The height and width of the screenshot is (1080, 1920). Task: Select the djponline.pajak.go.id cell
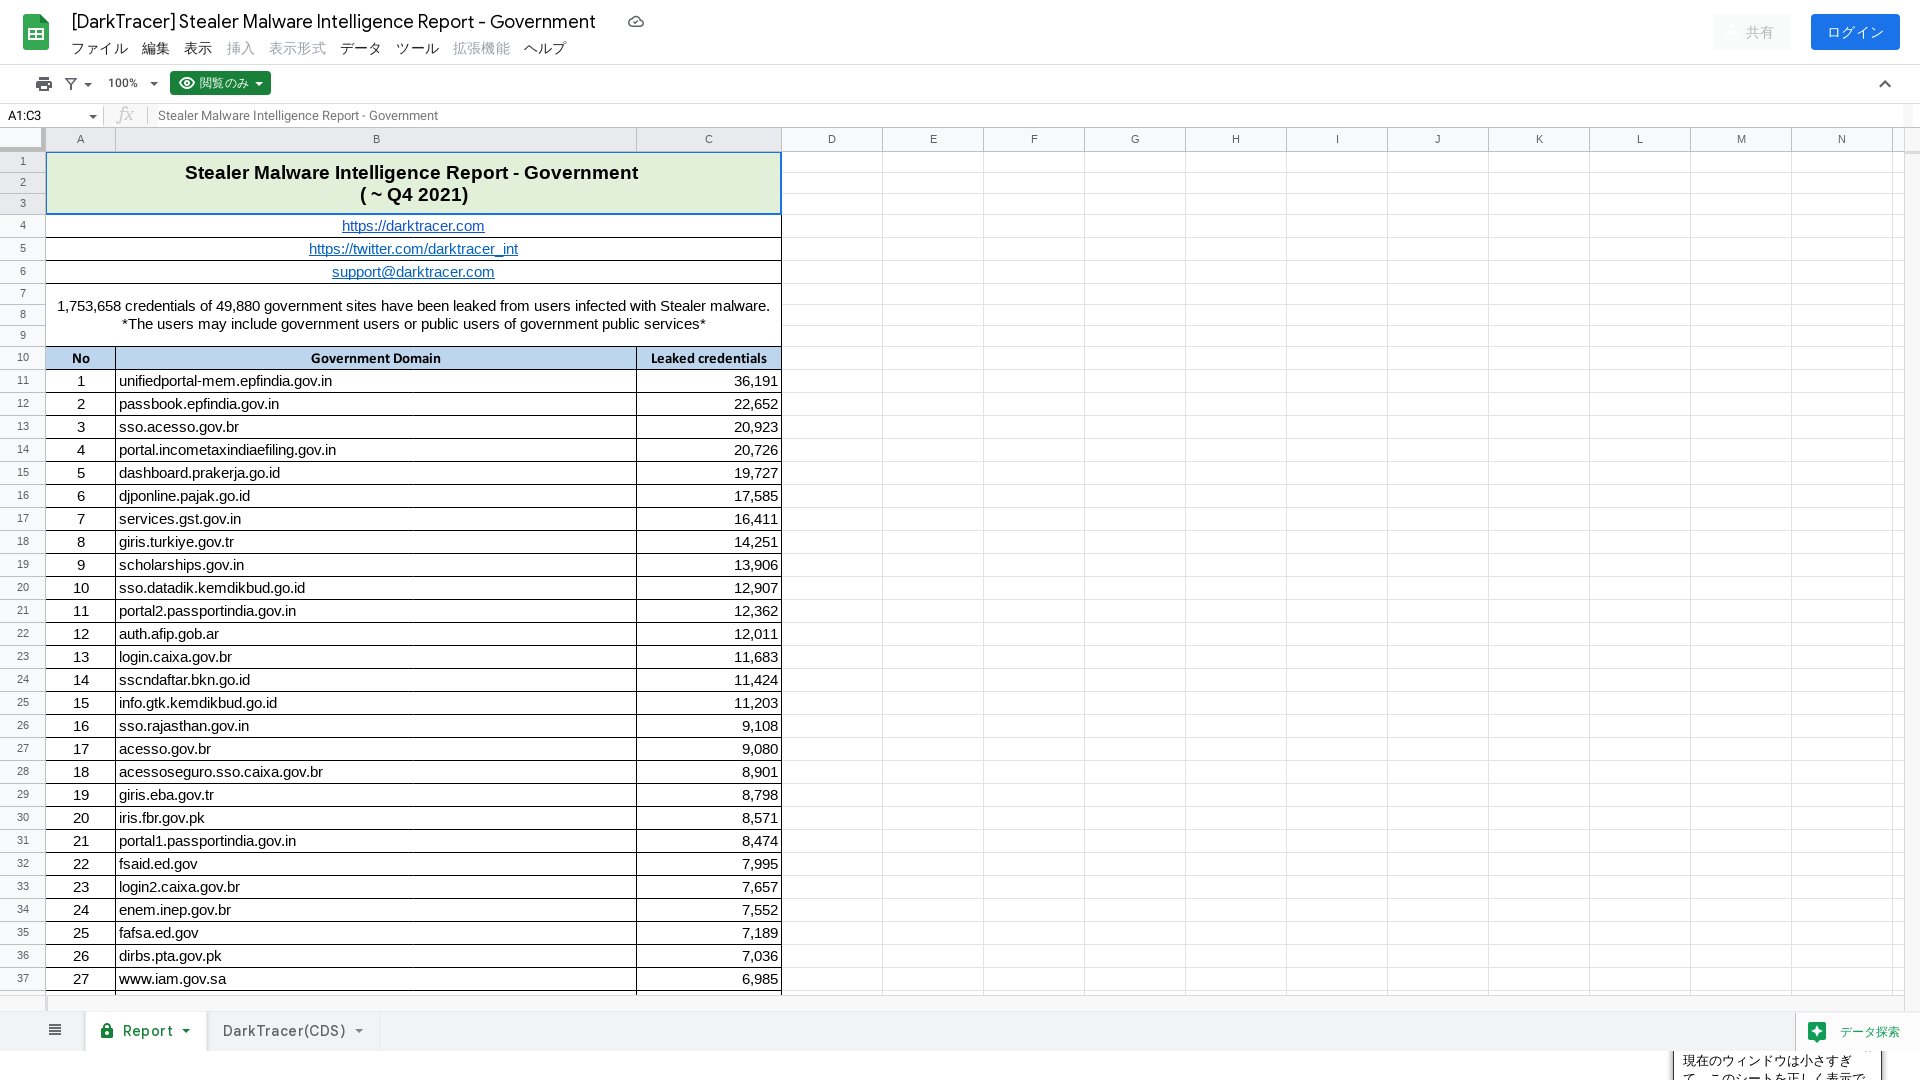point(376,496)
